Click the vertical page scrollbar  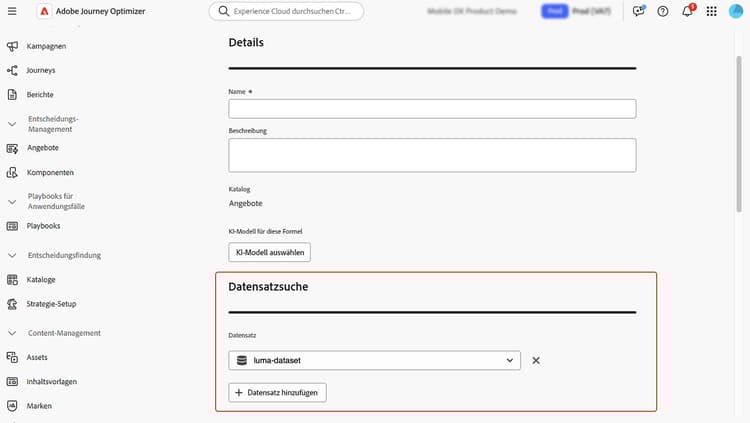739,134
